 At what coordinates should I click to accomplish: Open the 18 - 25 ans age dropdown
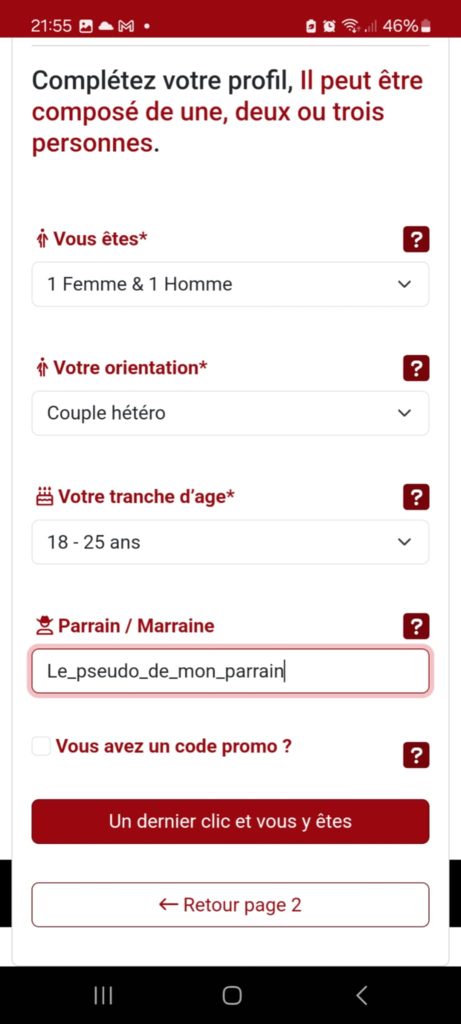tap(230, 542)
